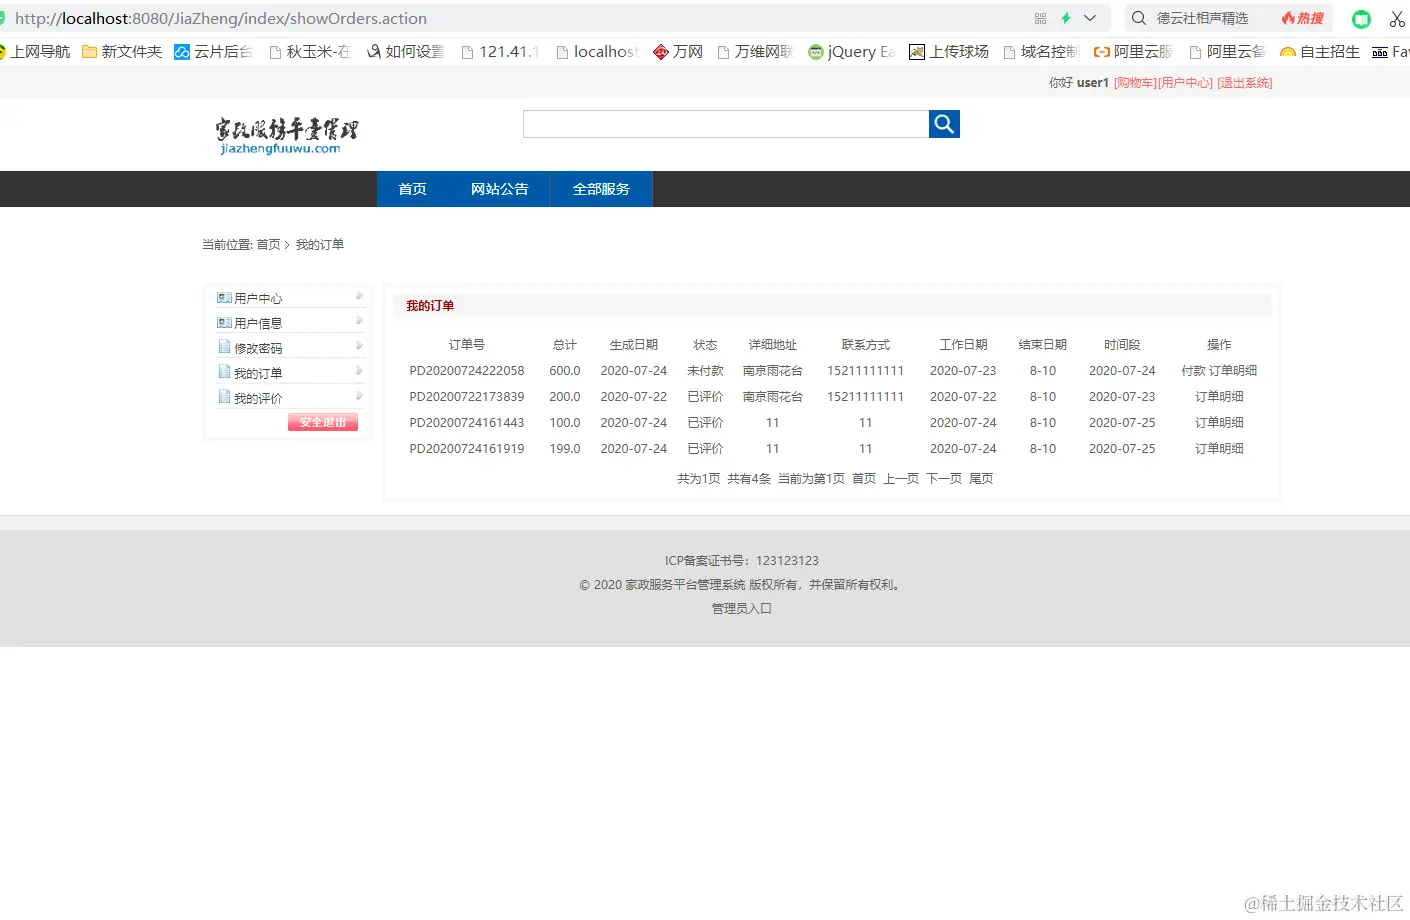Open the 上传球场 bookmark
Screen dimensions: 1410x920
click(x=949, y=52)
